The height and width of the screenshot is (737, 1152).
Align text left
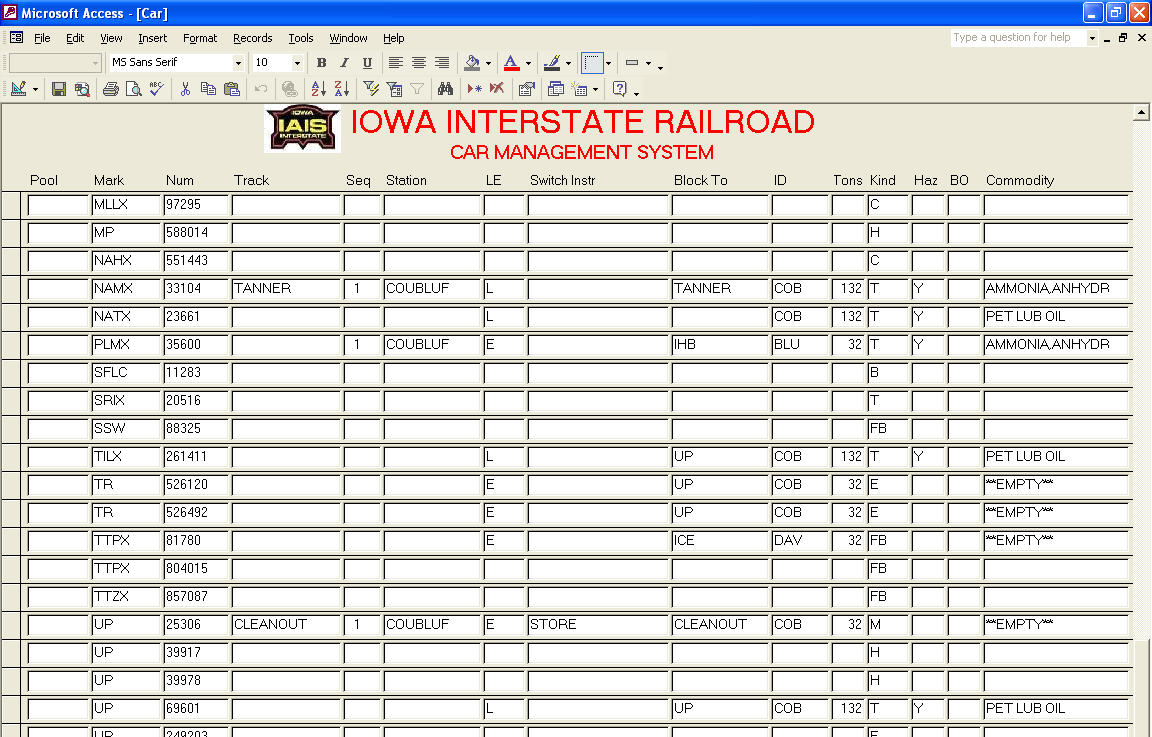[x=395, y=63]
